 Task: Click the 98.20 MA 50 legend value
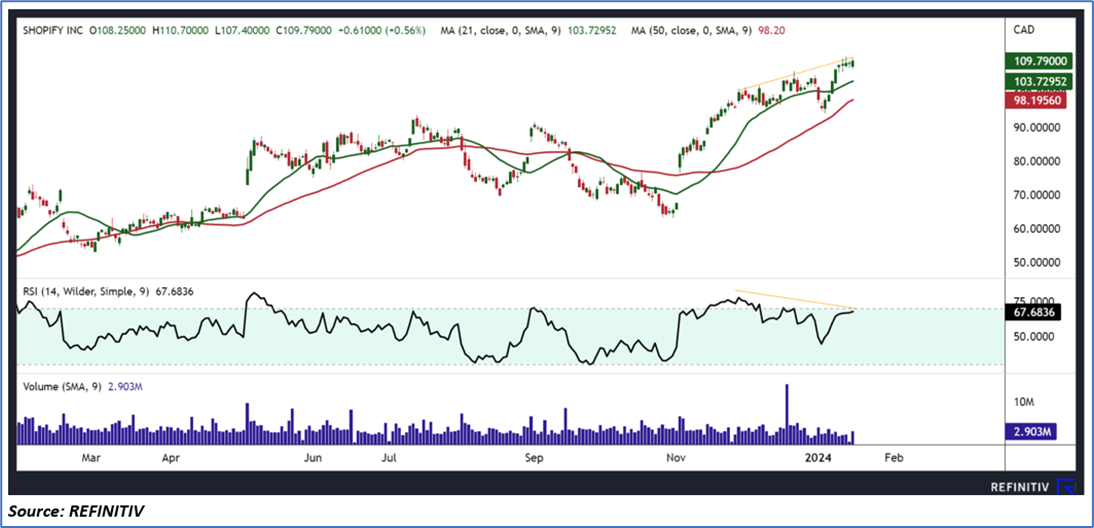coord(770,31)
